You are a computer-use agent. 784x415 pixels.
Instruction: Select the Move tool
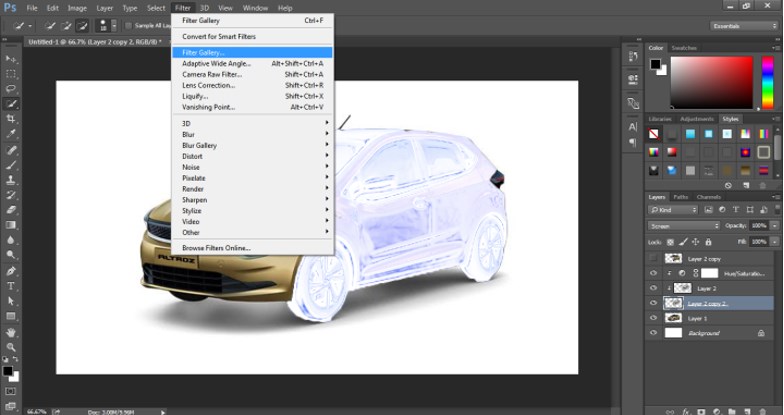(x=11, y=59)
